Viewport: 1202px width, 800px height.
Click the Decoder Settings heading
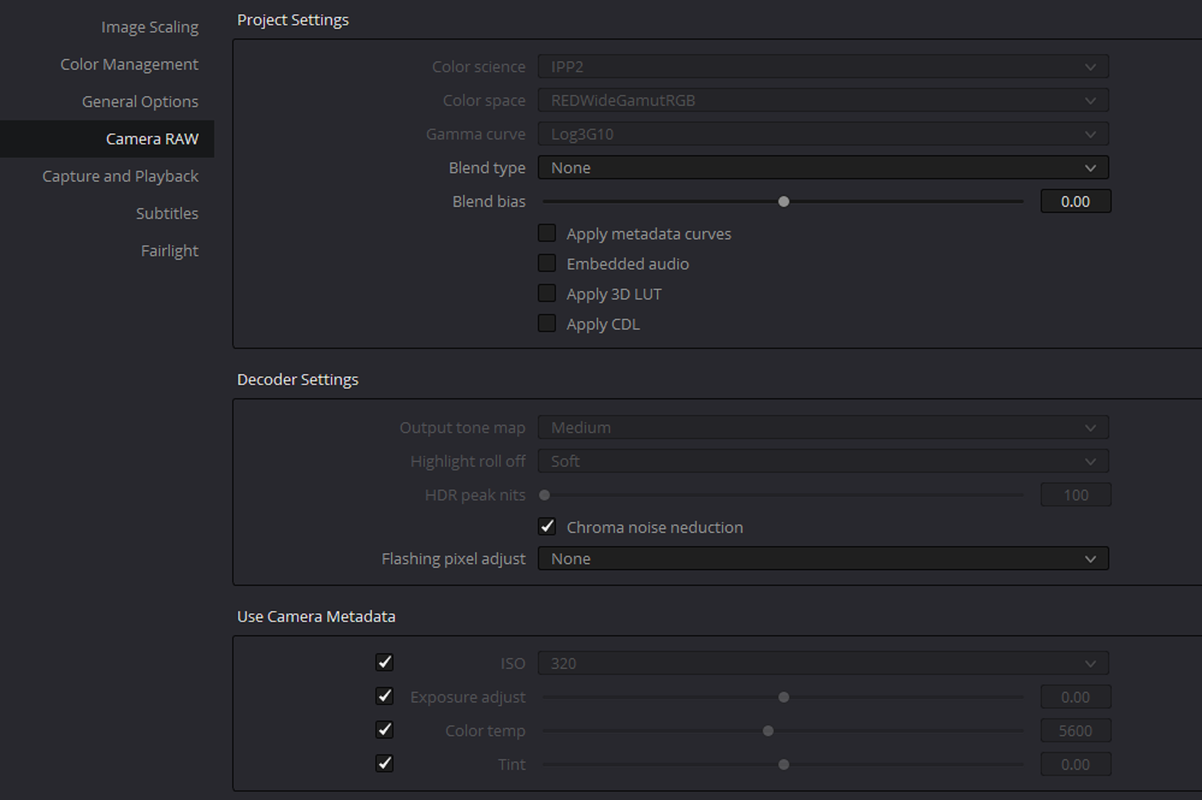[298, 380]
